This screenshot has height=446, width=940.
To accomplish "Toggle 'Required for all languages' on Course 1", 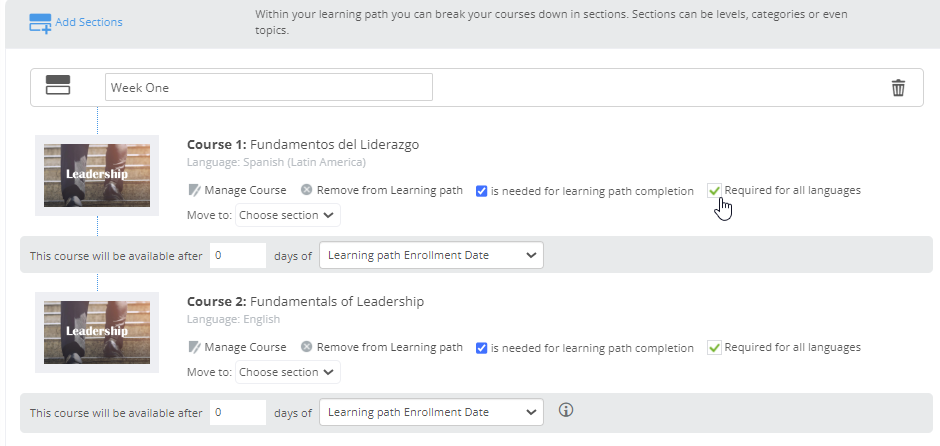I will click(714, 191).
